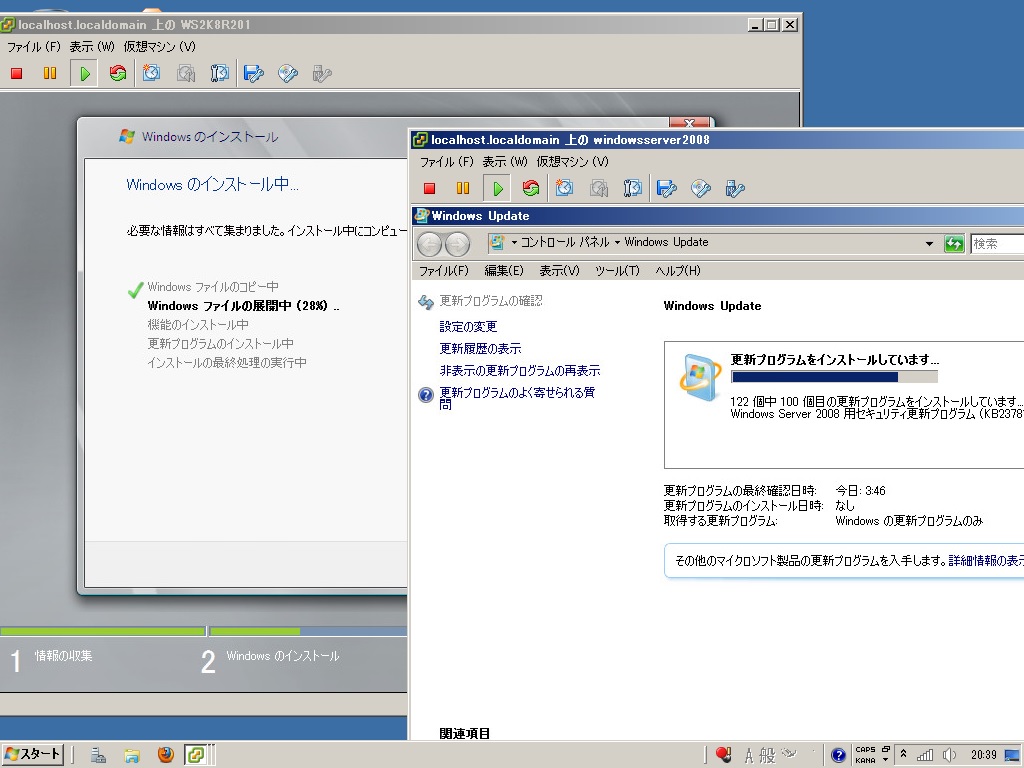
Task: Open ファイル(F) menu in Windows Update window
Action: click(x=443, y=270)
